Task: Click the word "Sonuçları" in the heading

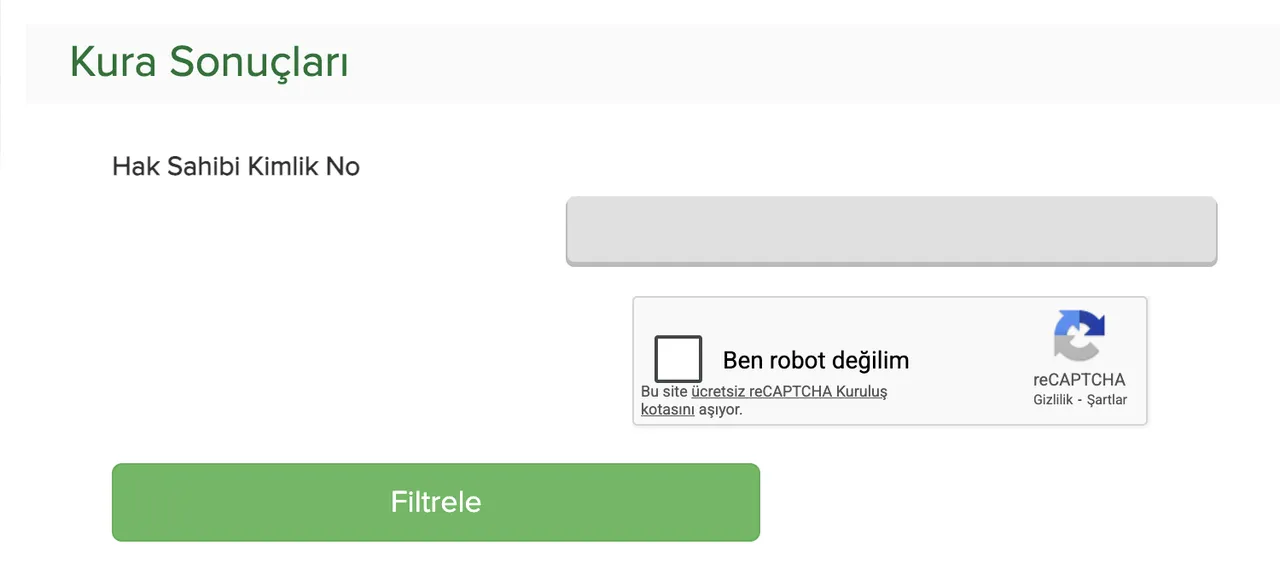Action: click(x=258, y=62)
